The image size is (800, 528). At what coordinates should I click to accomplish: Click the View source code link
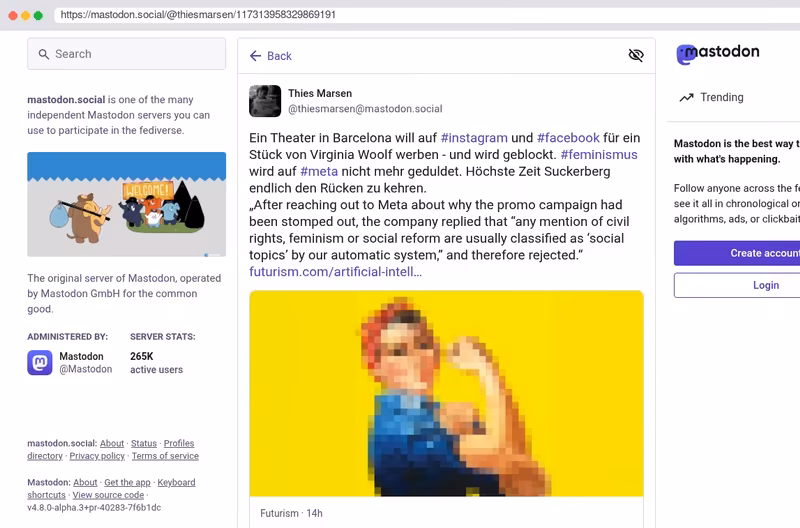108,495
